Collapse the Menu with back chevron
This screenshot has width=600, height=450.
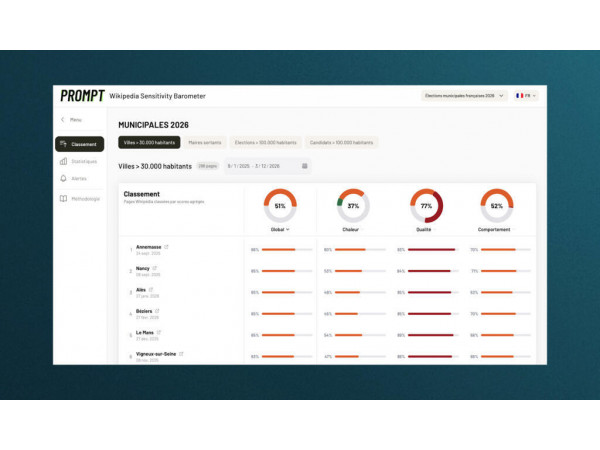coord(62,120)
